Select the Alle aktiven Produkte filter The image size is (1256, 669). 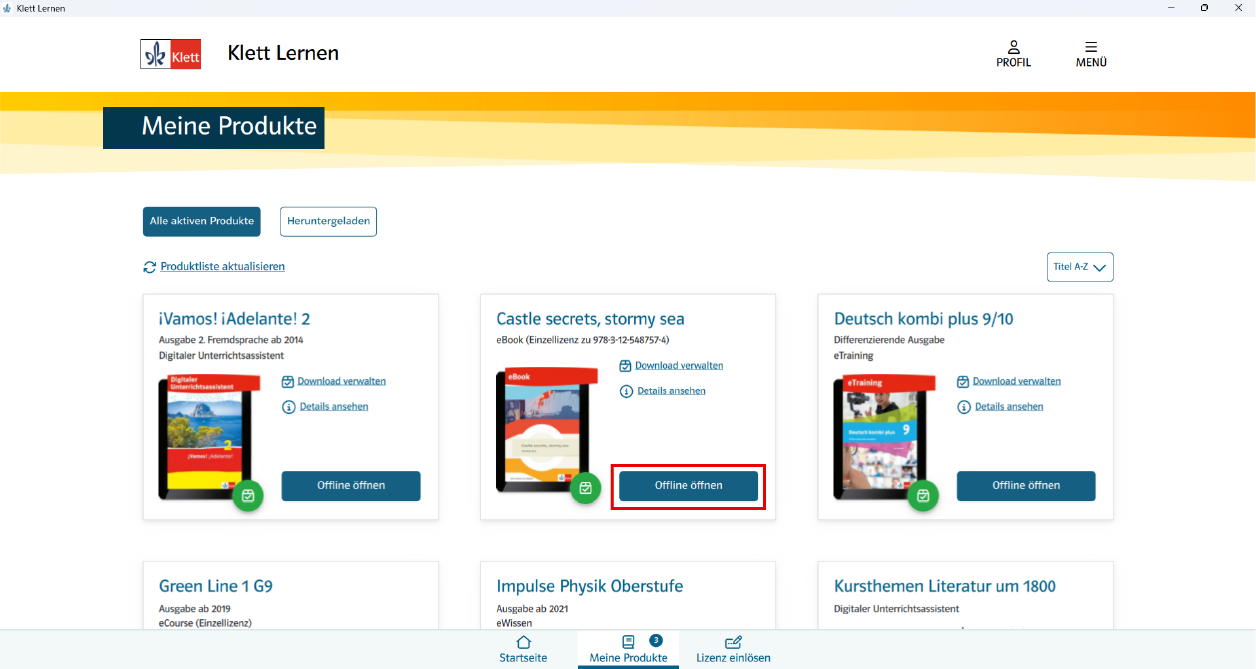click(x=202, y=221)
